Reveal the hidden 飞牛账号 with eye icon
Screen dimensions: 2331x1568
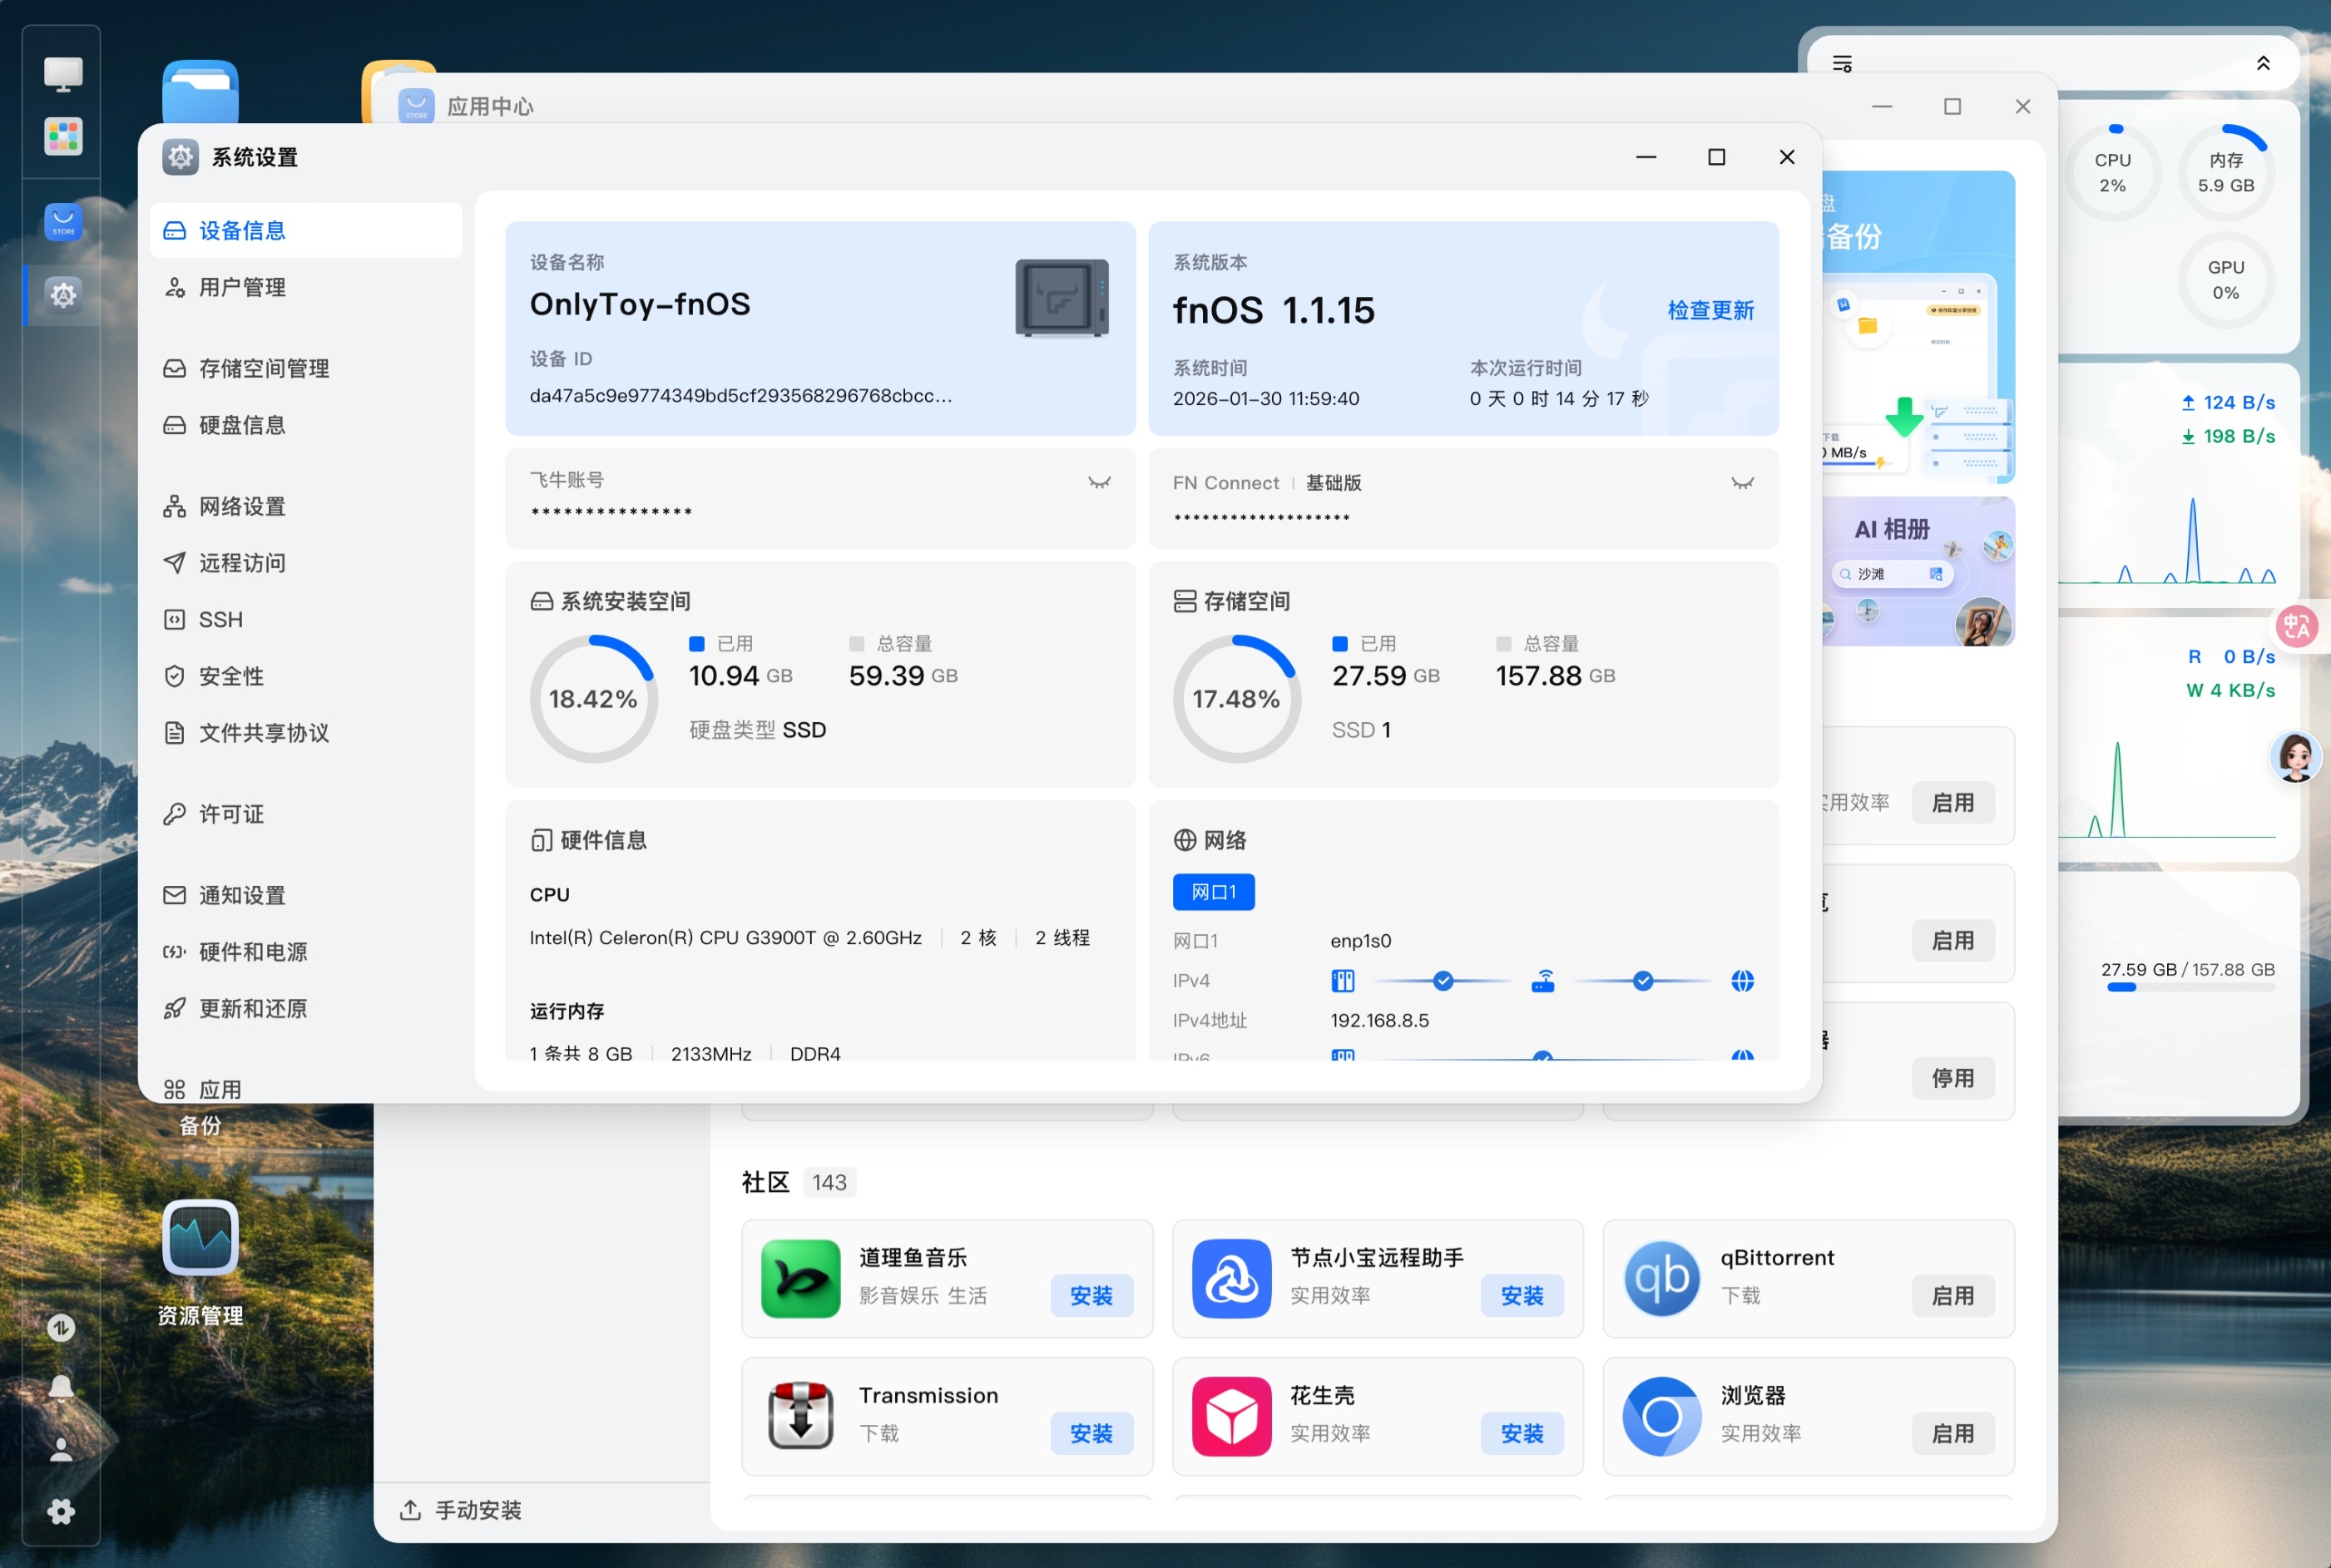tap(1099, 482)
